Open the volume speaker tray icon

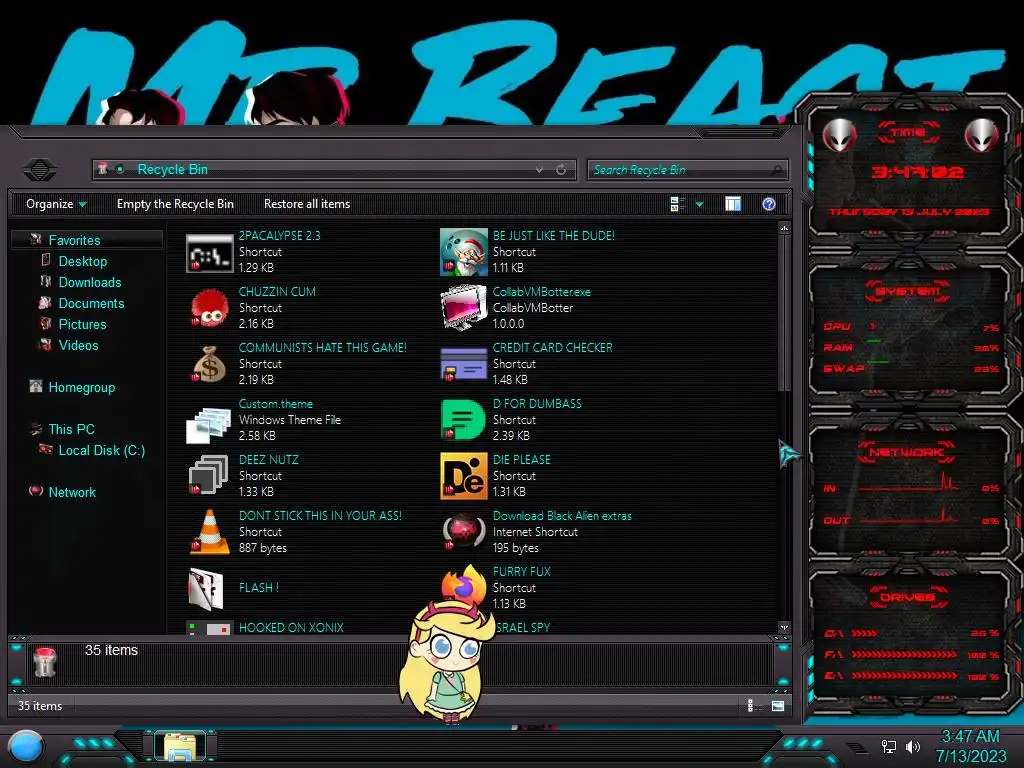[913, 746]
